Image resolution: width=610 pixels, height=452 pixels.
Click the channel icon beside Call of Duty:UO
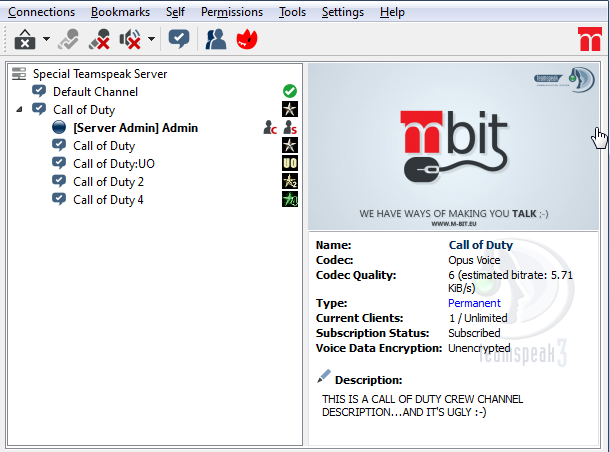pyautogui.click(x=59, y=163)
